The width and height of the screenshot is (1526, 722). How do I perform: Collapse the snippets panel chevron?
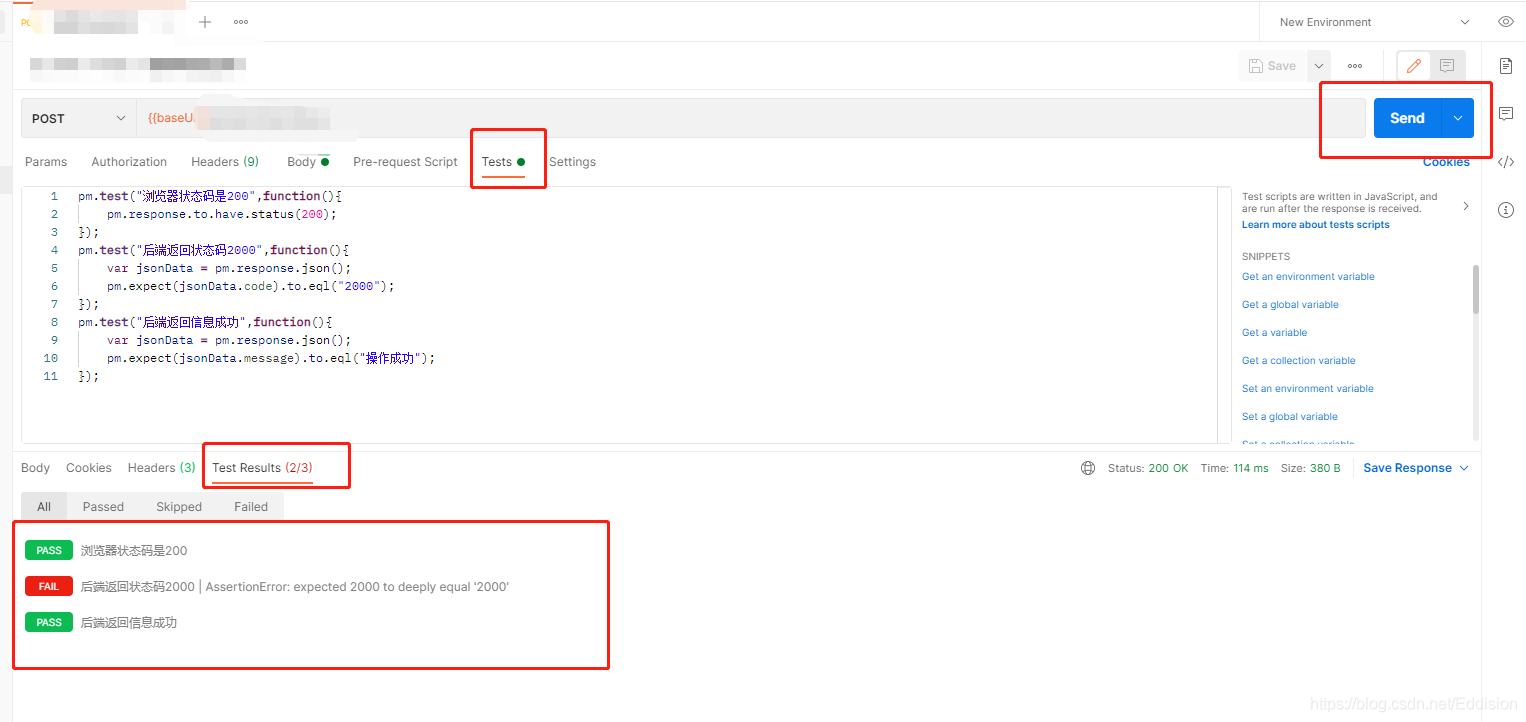pos(1466,206)
